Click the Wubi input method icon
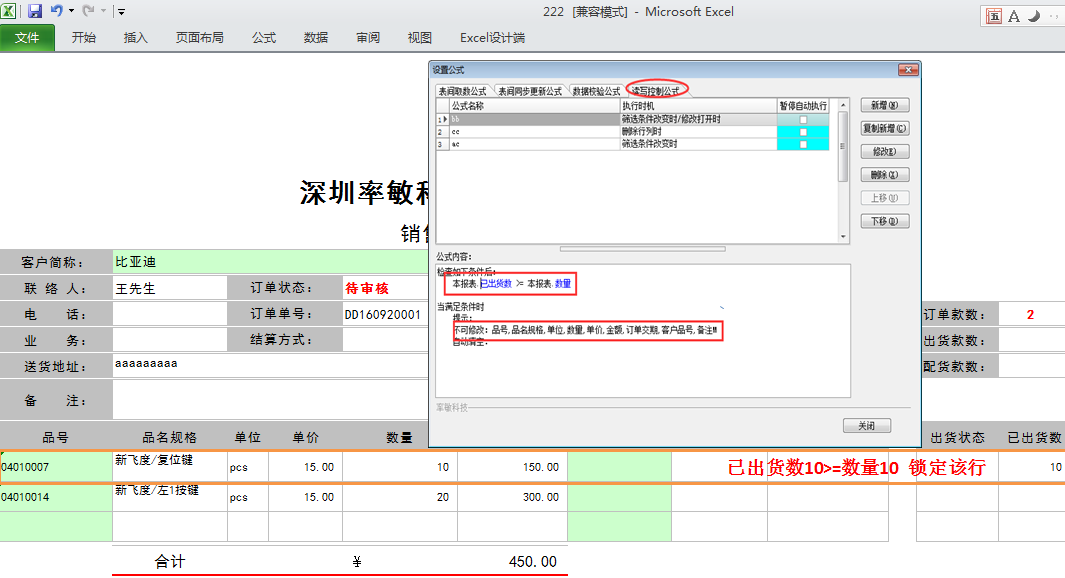1065x578 pixels. (994, 16)
